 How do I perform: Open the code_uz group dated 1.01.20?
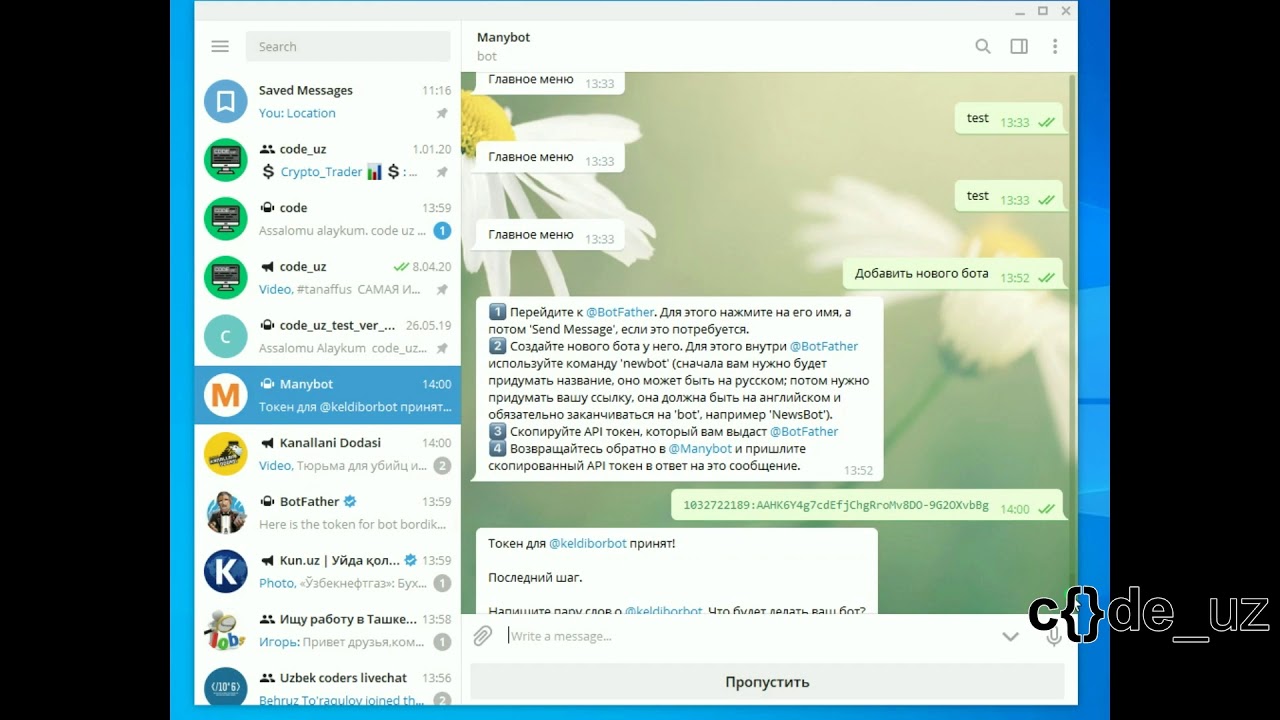[327, 160]
